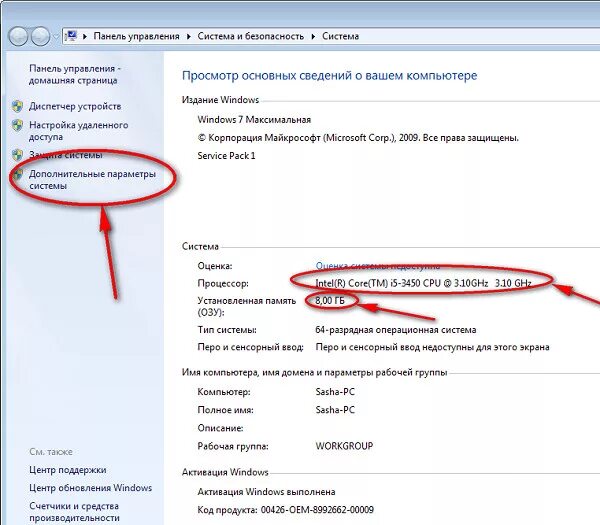Click heading 'Просмотр основных сведений о вашем компьютере'
Viewport: 600px width, 525px height.
[329, 76]
